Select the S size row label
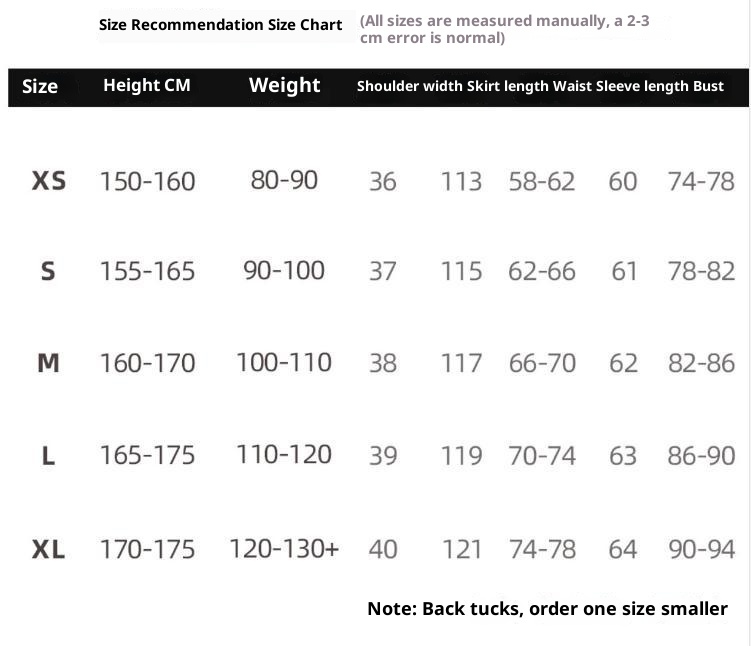Screen dimensions: 751x646 [48, 271]
